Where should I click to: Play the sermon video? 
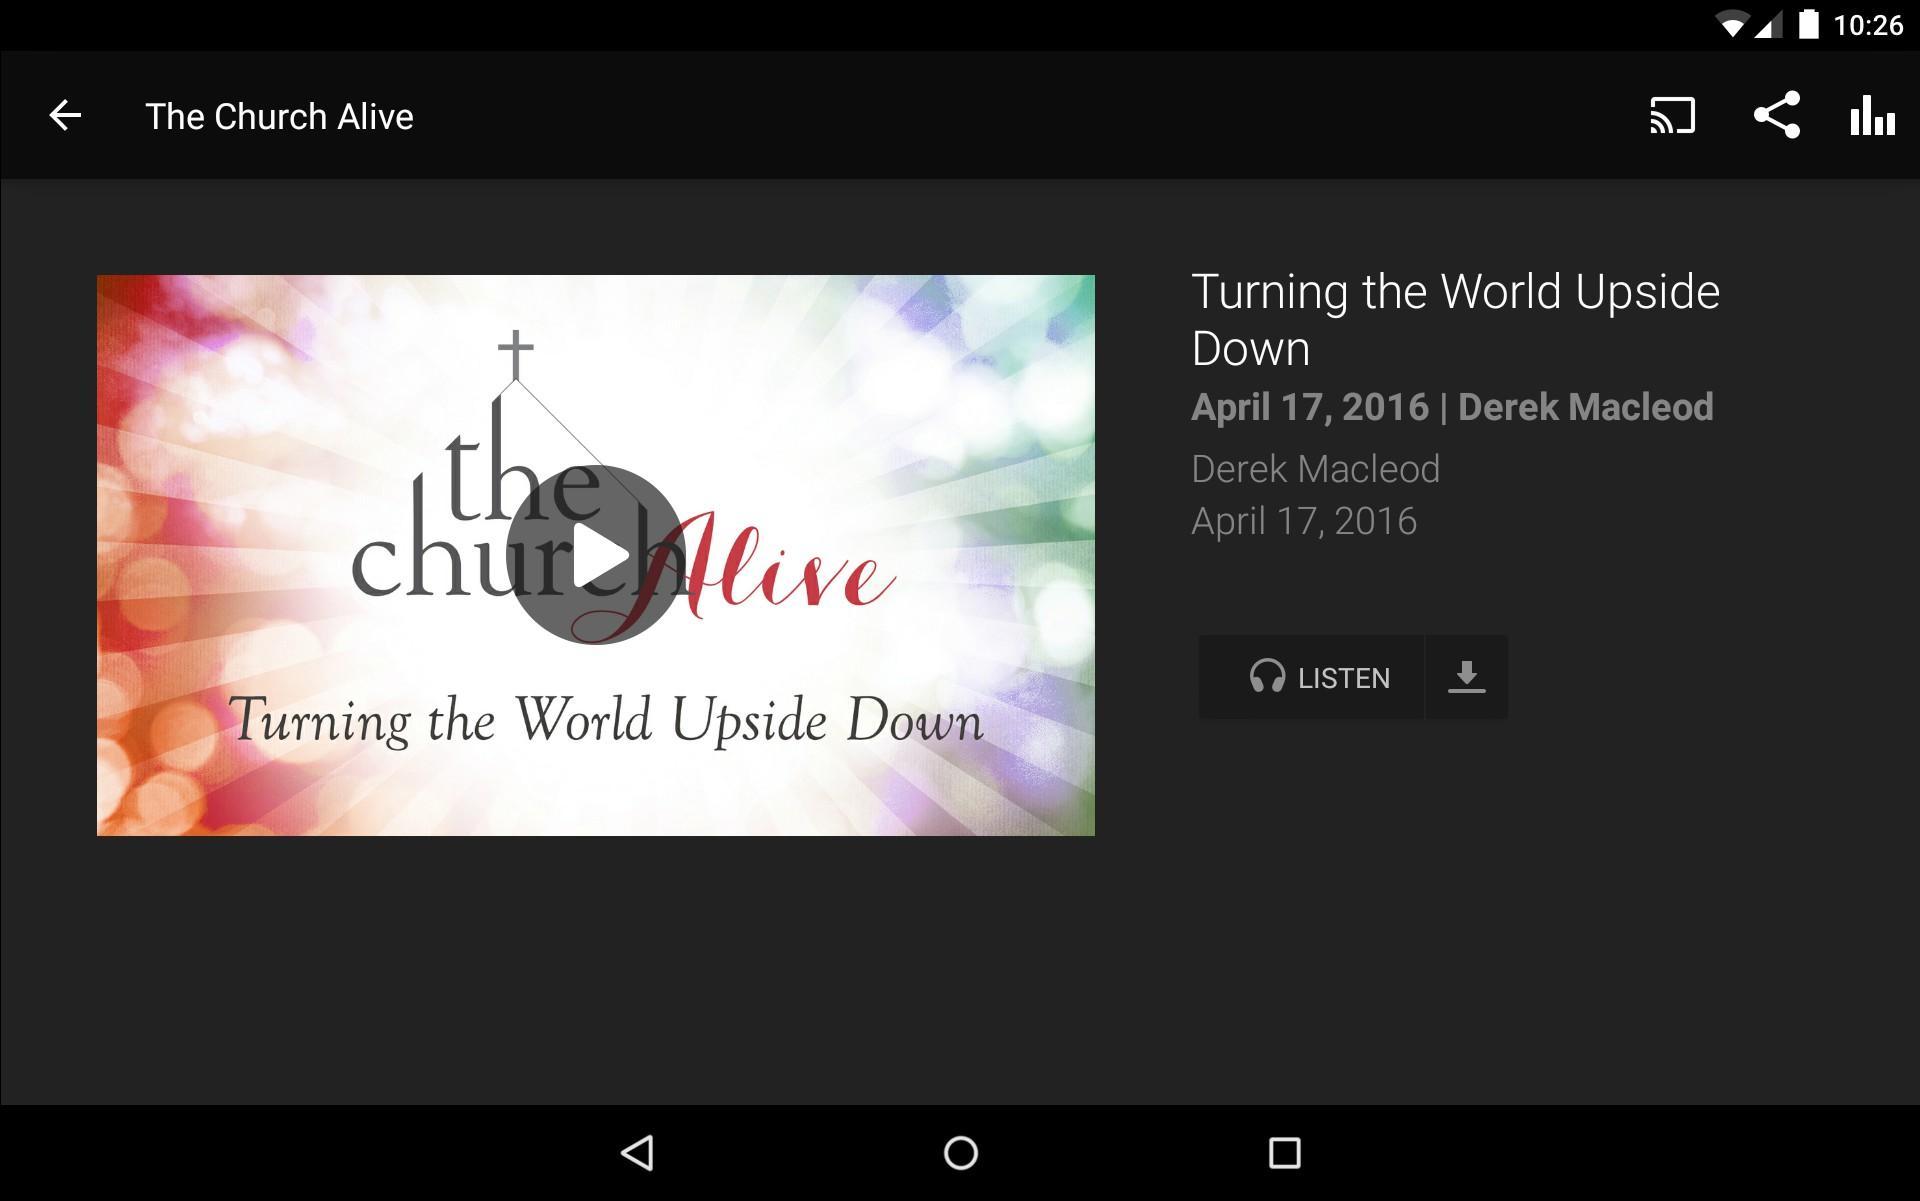click(x=596, y=555)
